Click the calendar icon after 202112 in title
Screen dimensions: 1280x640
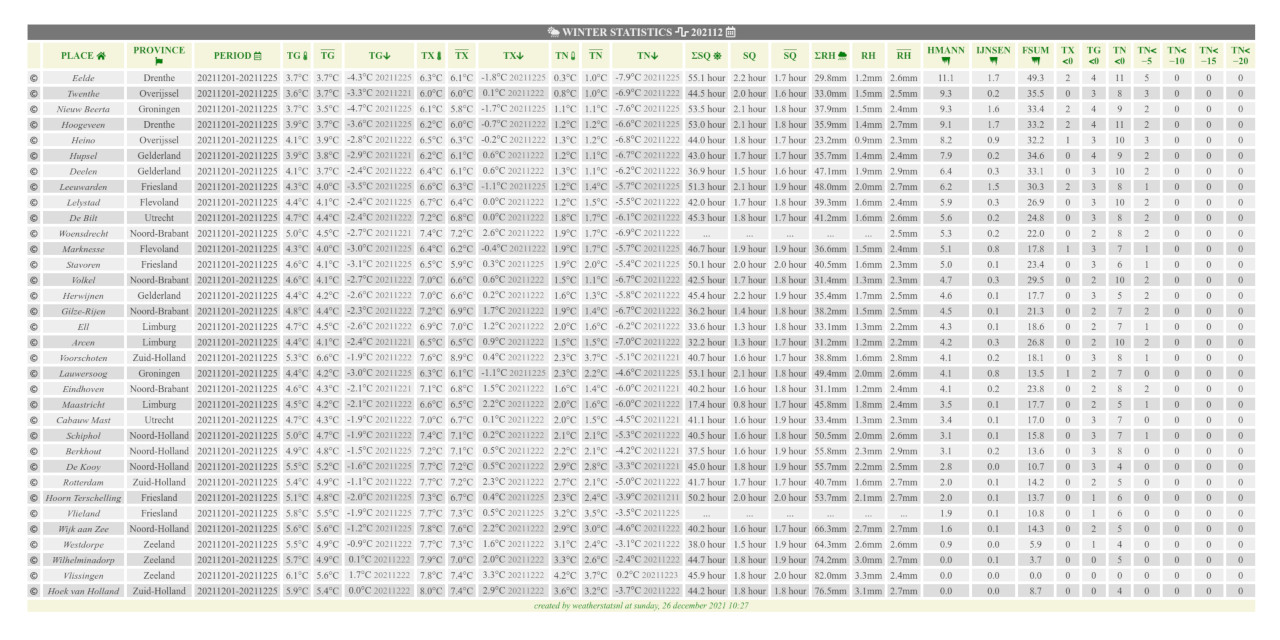click(x=731, y=32)
